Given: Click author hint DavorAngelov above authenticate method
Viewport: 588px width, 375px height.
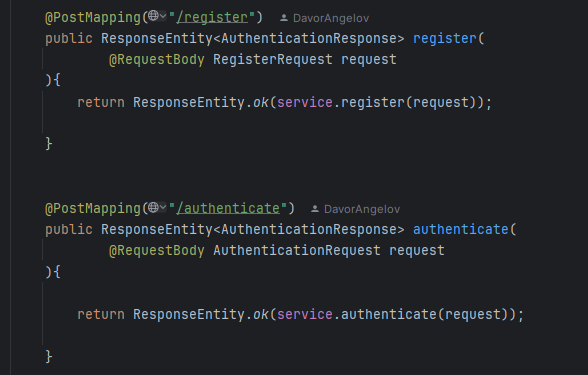Looking at the screenshot, I should pos(362,209).
